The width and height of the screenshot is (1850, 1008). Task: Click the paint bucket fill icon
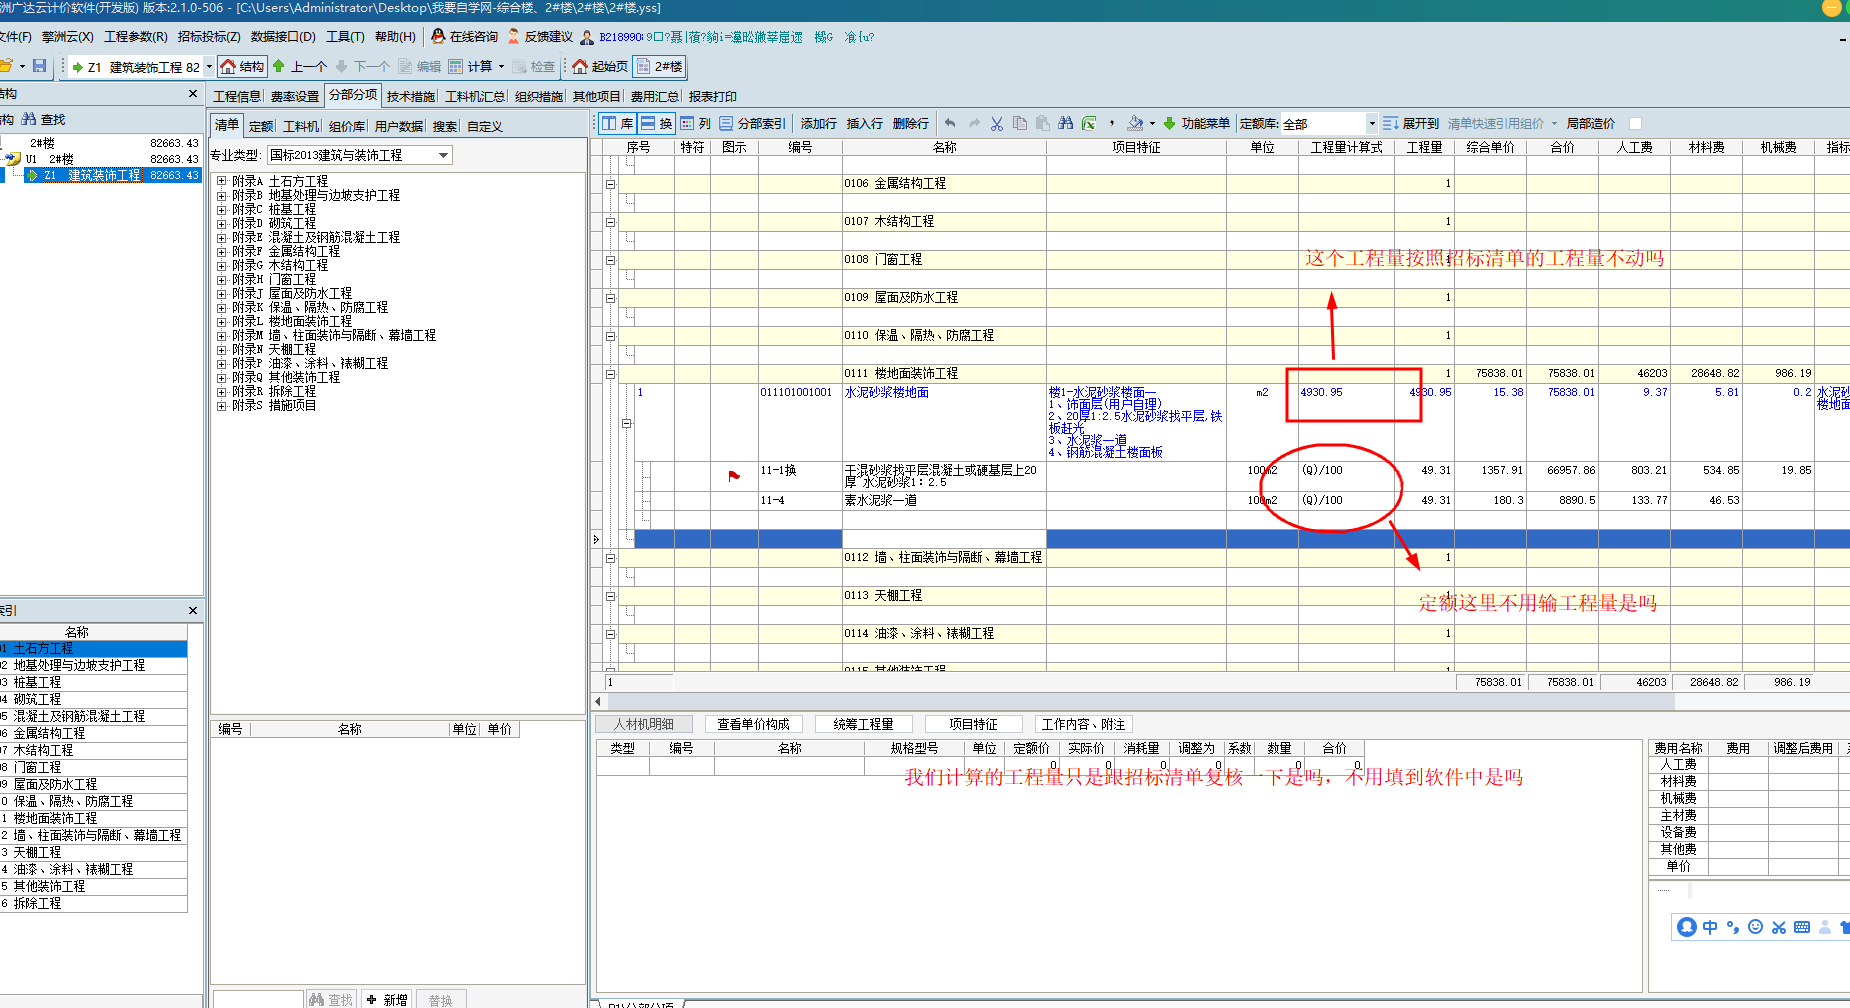click(x=1135, y=124)
